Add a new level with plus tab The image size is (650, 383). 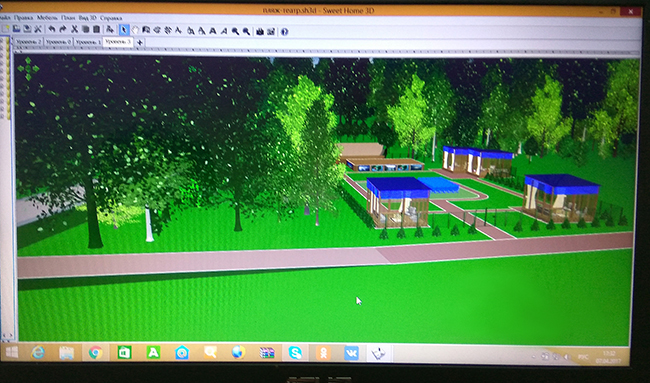[140, 42]
